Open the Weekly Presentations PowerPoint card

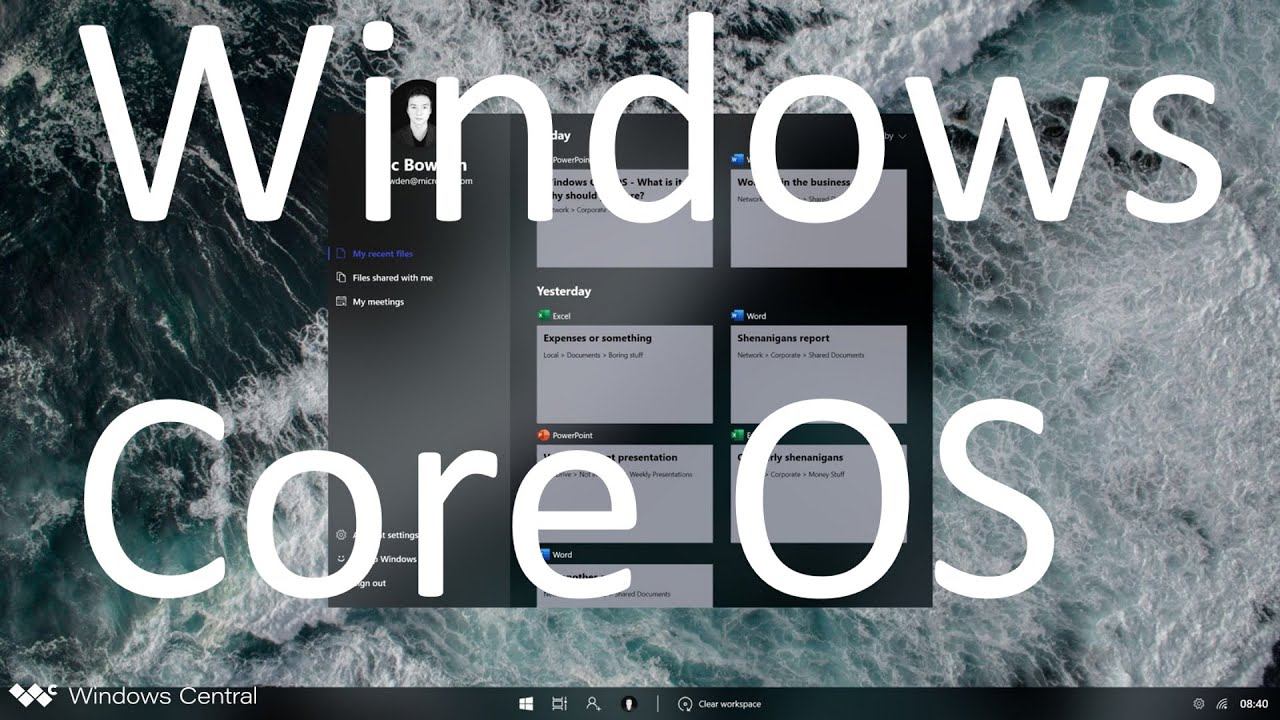625,493
